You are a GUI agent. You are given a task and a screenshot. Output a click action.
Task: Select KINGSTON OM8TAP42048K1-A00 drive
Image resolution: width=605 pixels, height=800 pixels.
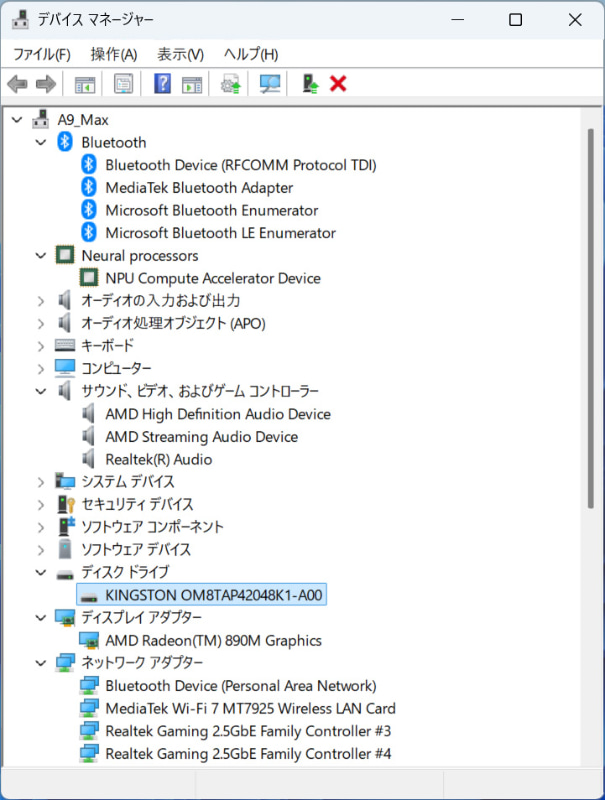(201, 595)
